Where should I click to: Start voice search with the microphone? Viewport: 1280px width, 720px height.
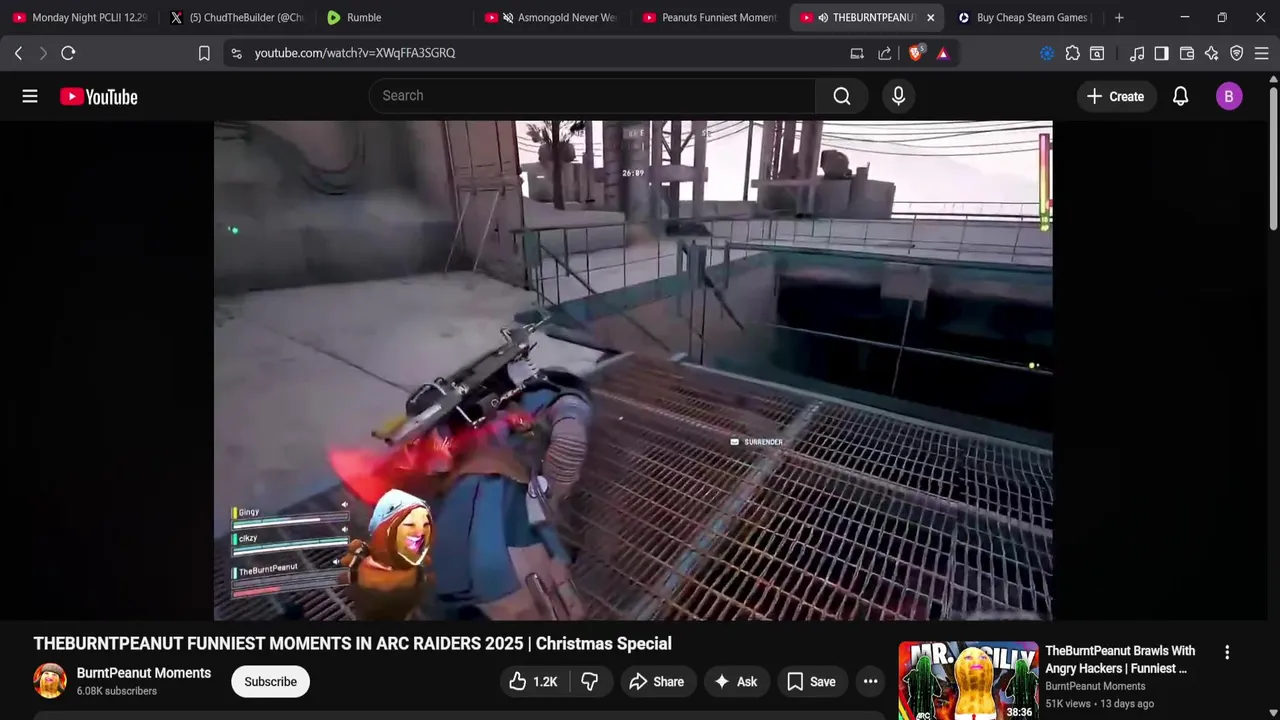pyautogui.click(x=898, y=96)
